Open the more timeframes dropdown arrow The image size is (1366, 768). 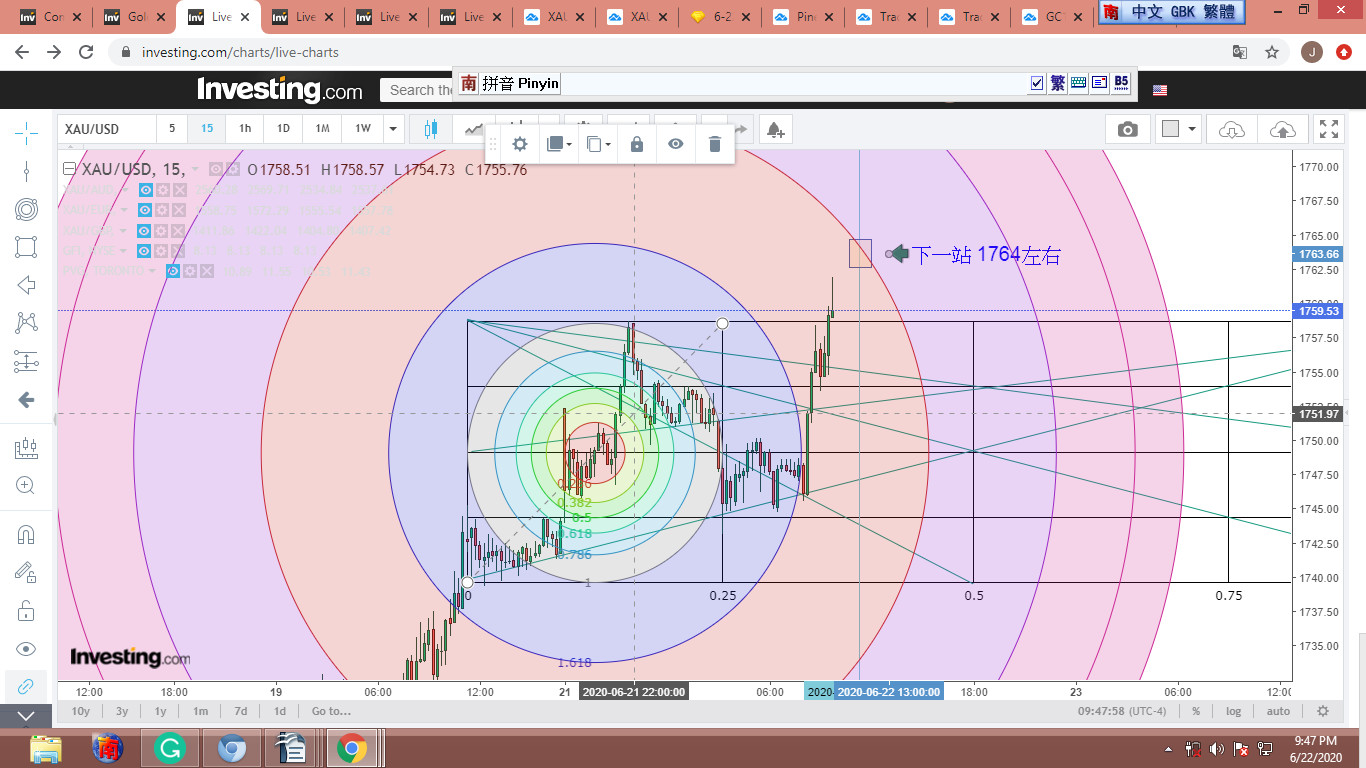pos(394,129)
